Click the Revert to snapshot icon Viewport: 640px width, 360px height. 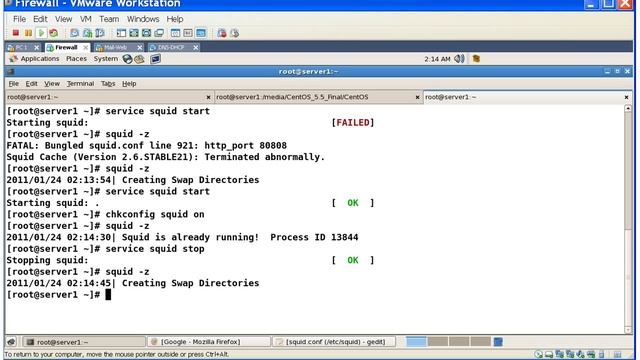pos(87,33)
